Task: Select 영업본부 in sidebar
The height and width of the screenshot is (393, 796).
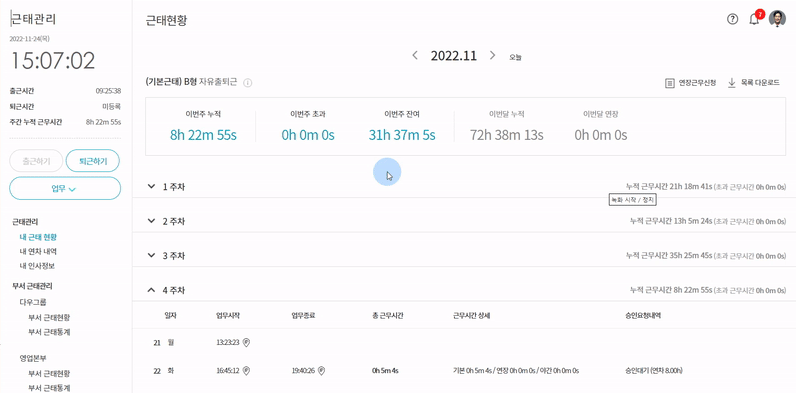Action: coord(33,357)
